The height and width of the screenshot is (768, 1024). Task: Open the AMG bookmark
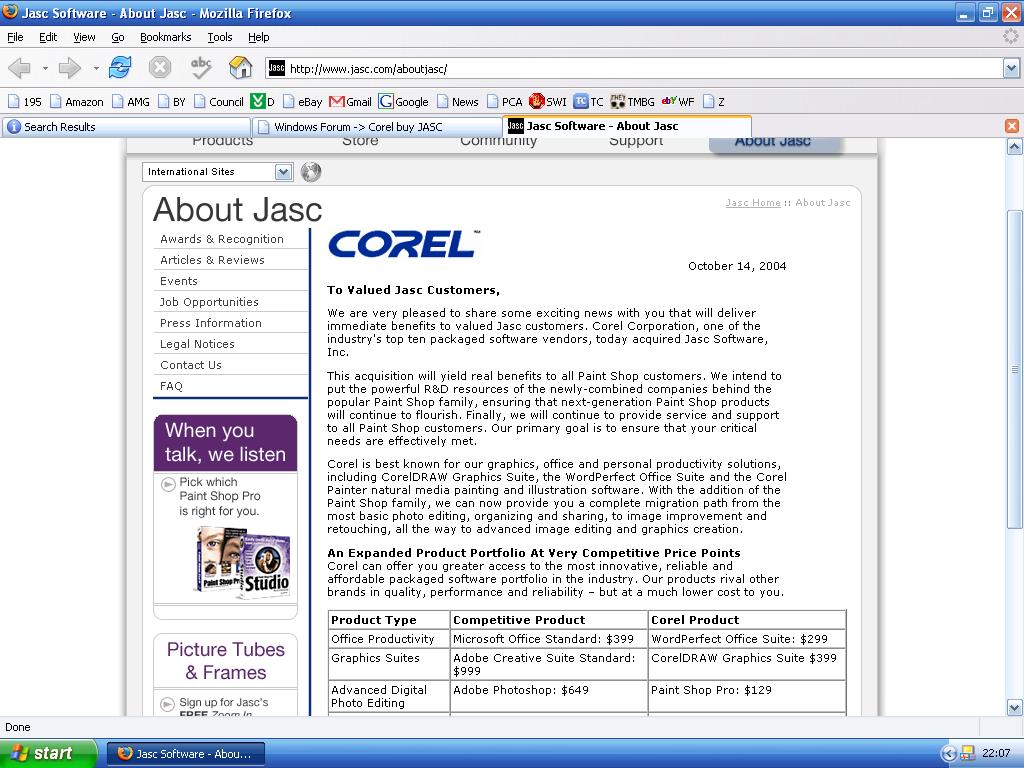[131, 102]
